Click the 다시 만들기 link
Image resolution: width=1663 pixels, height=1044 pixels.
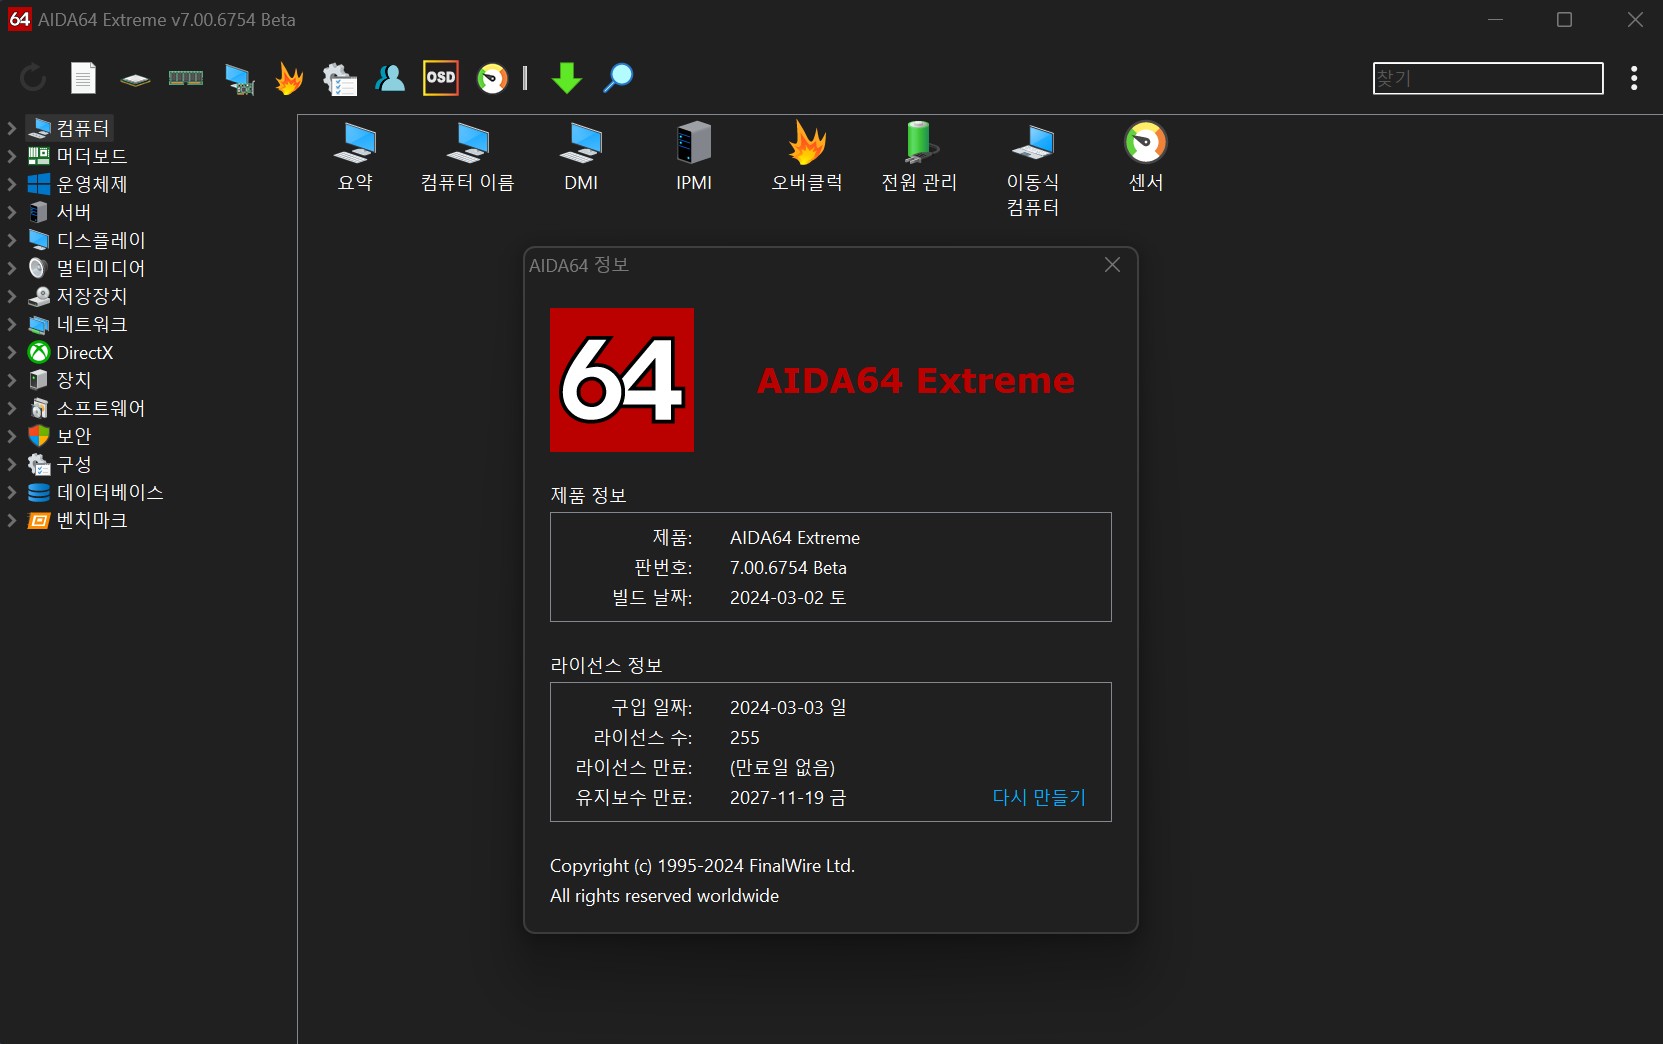pyautogui.click(x=1039, y=797)
